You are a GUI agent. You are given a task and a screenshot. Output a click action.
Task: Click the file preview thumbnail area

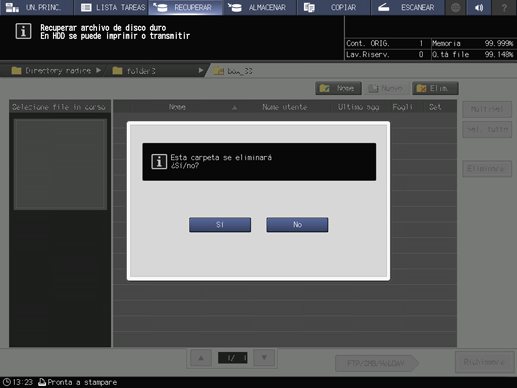pos(60,164)
